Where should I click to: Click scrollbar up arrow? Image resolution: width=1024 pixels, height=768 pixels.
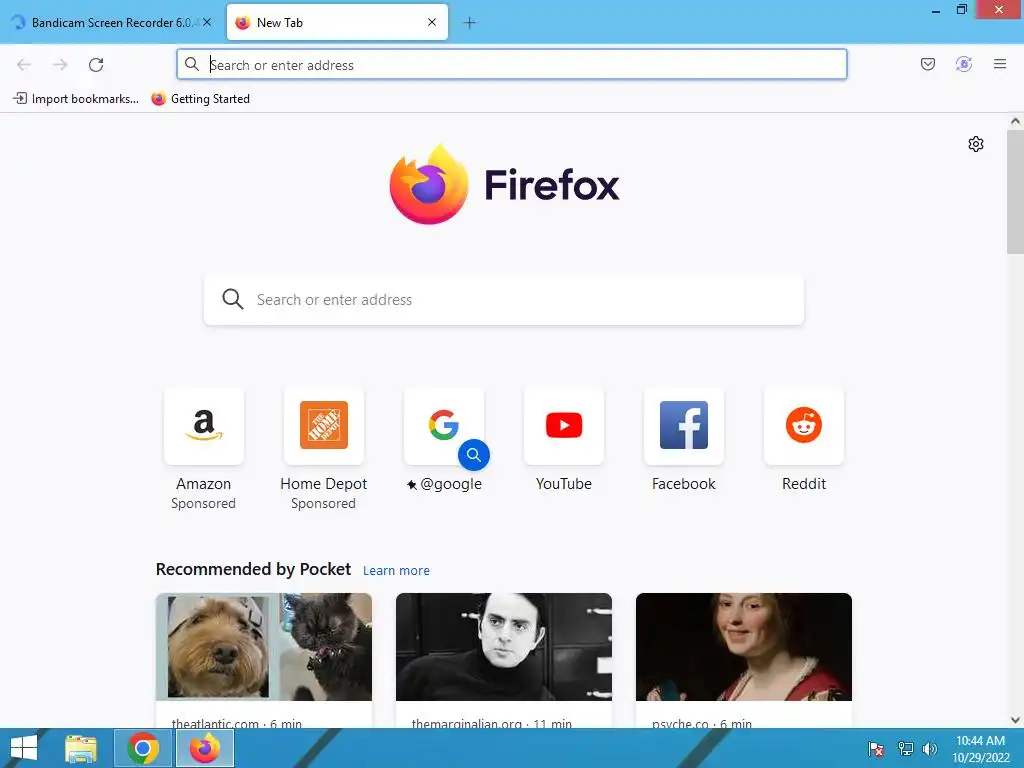1015,121
